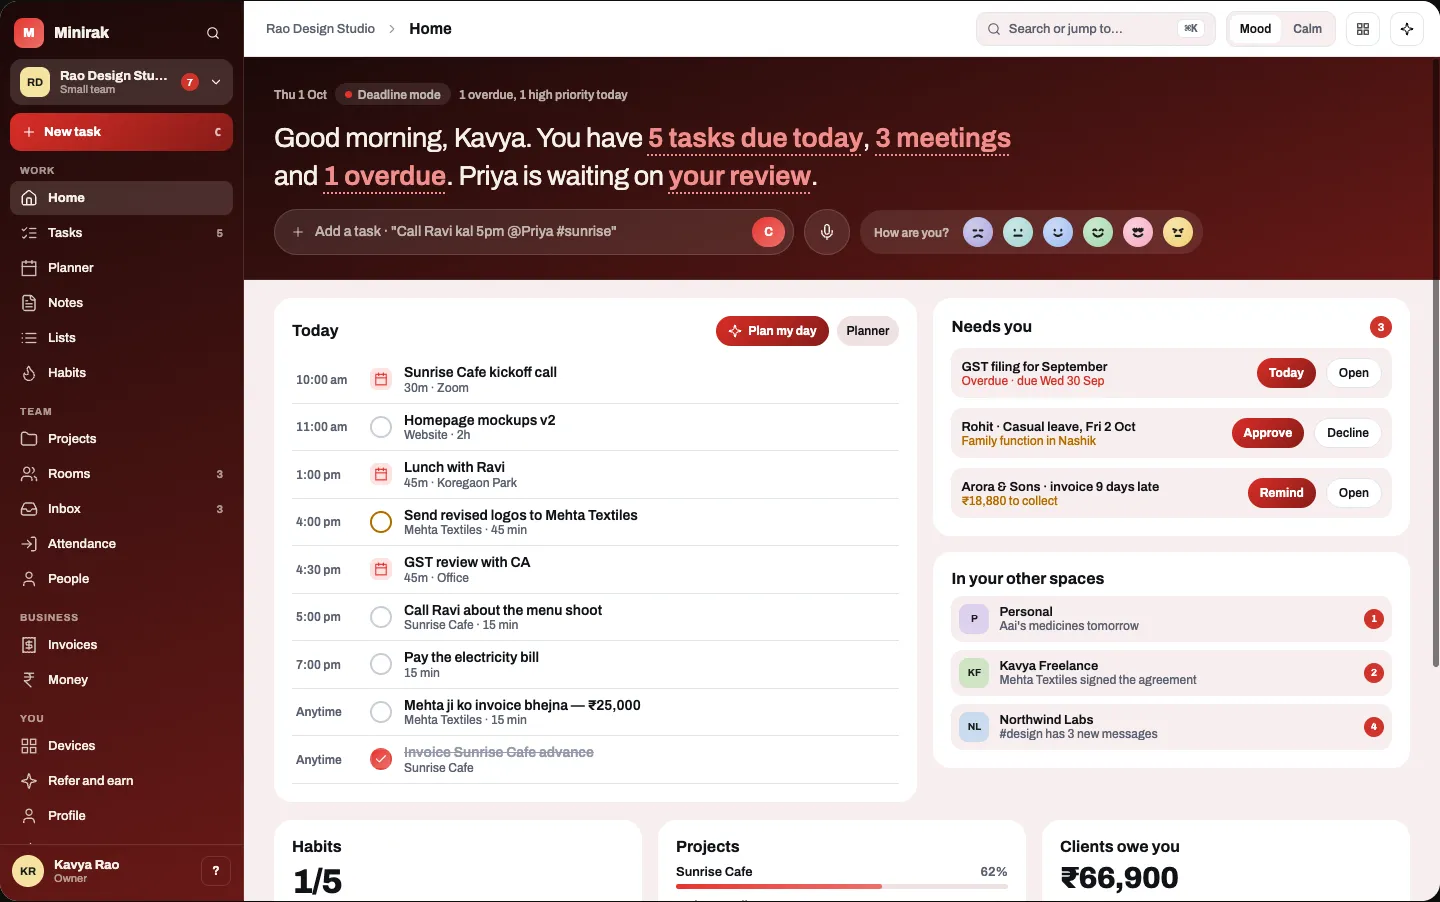Click the plus icon in Add a task field

298,232
